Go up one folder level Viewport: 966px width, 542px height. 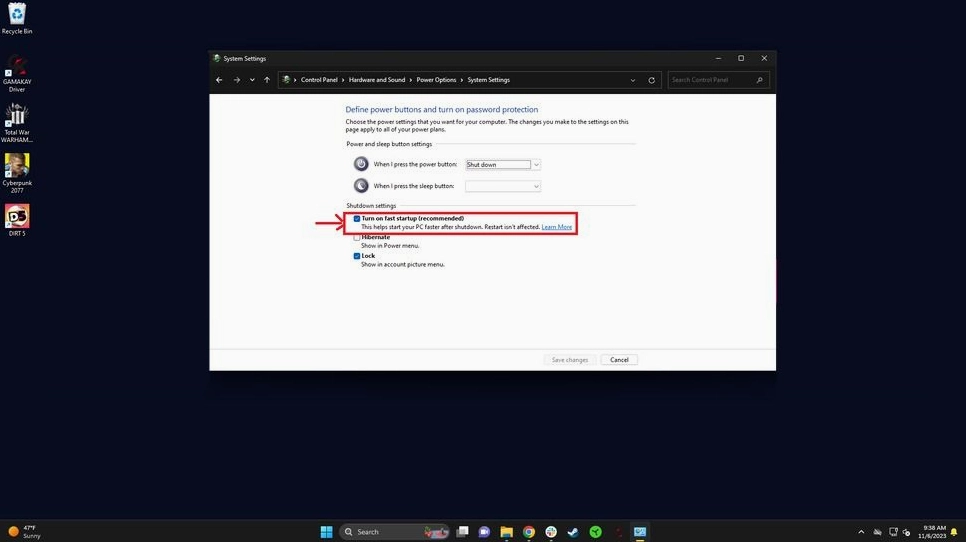click(x=267, y=80)
